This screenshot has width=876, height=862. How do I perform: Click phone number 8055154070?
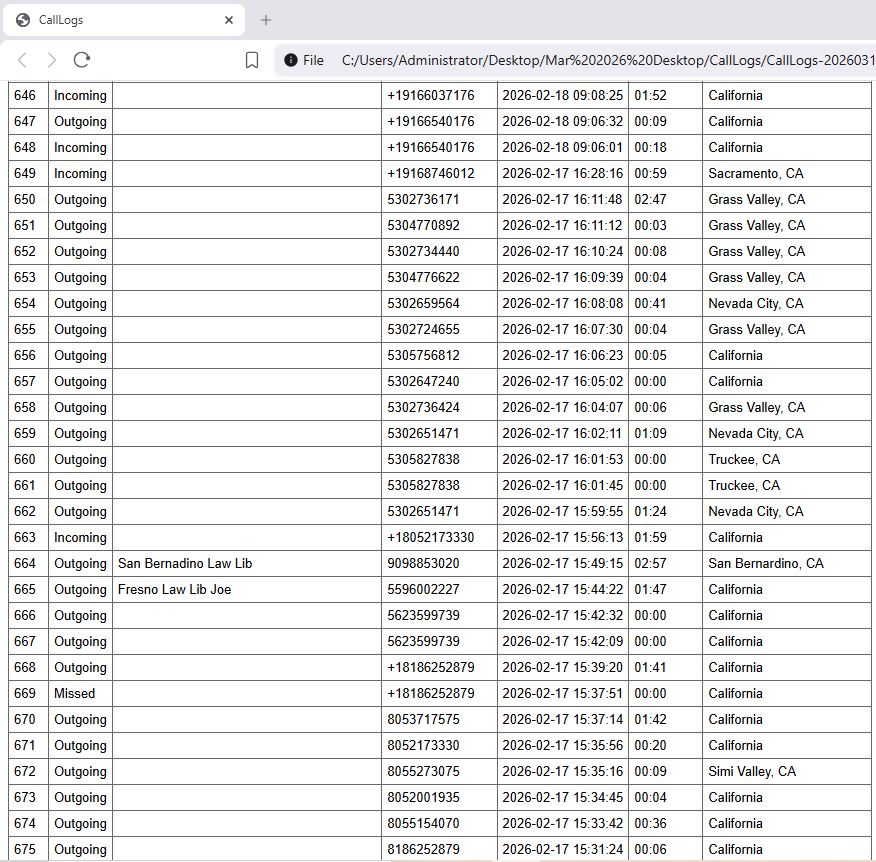click(x=423, y=823)
